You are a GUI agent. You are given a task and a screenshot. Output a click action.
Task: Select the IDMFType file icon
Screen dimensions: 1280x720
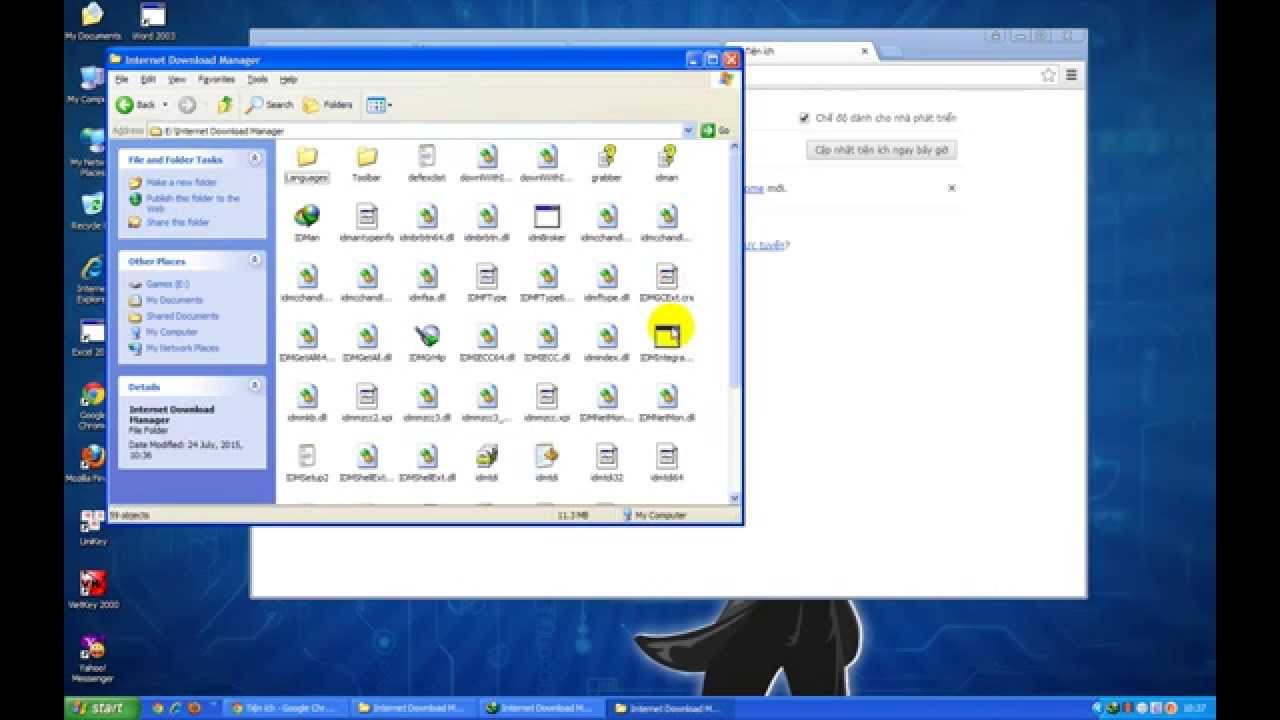[x=487, y=276]
